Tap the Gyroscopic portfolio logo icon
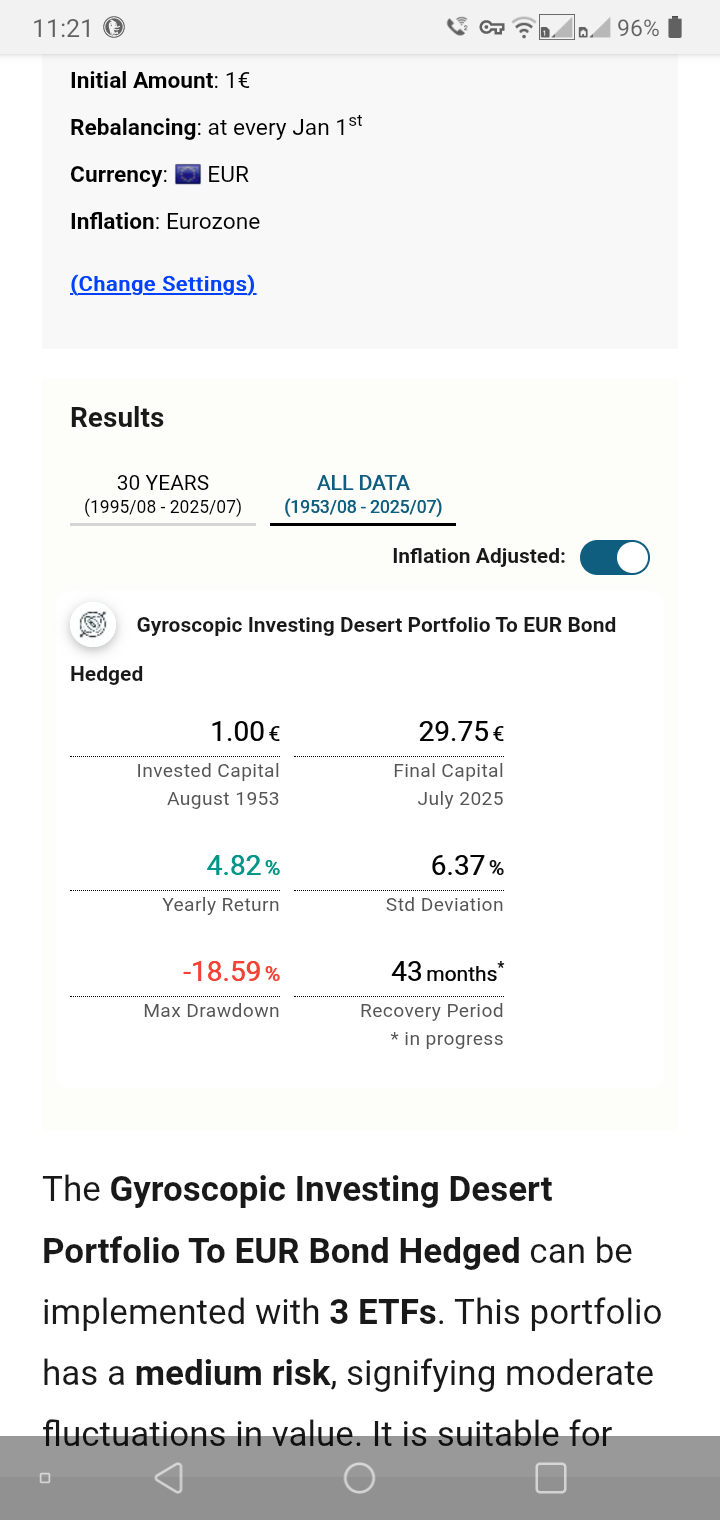 click(93, 625)
